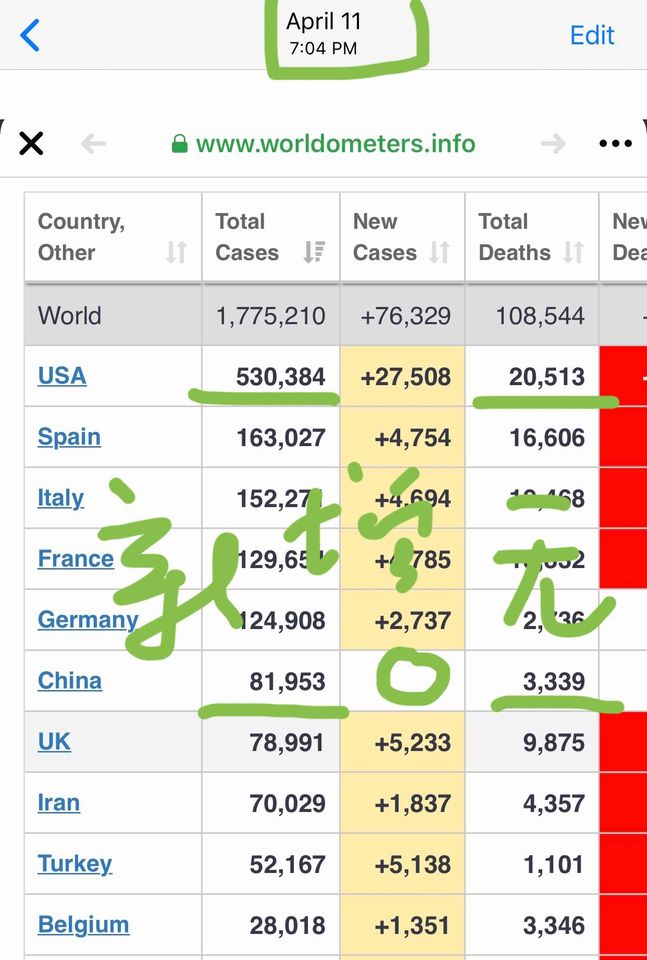
Task: Tap the browser forward arrow
Action: click(553, 144)
